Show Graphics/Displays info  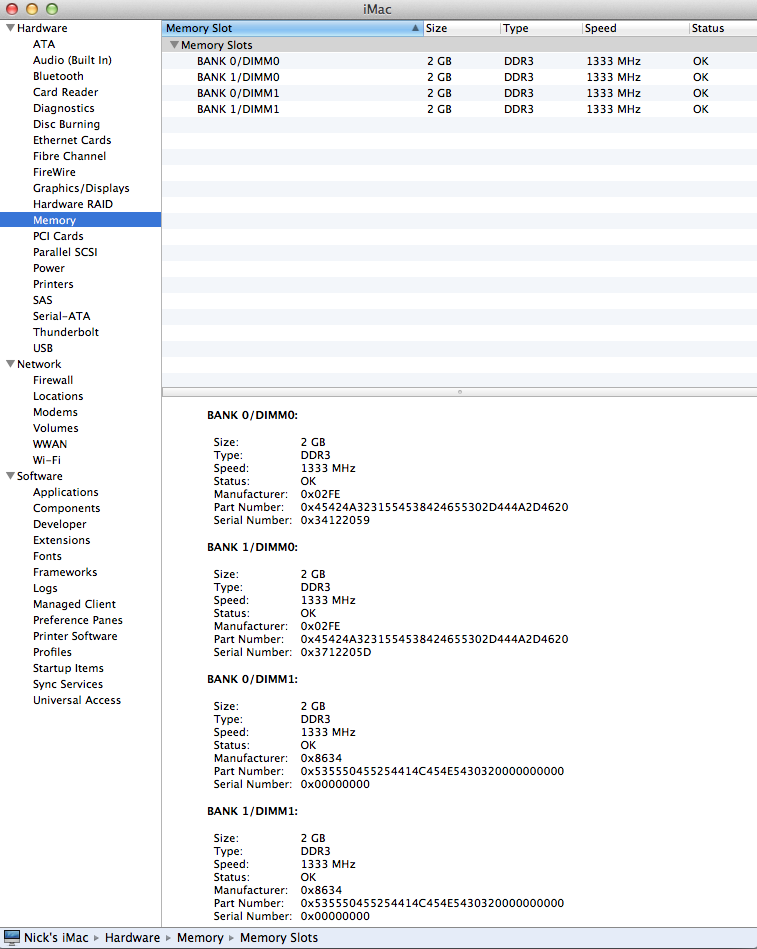click(81, 188)
